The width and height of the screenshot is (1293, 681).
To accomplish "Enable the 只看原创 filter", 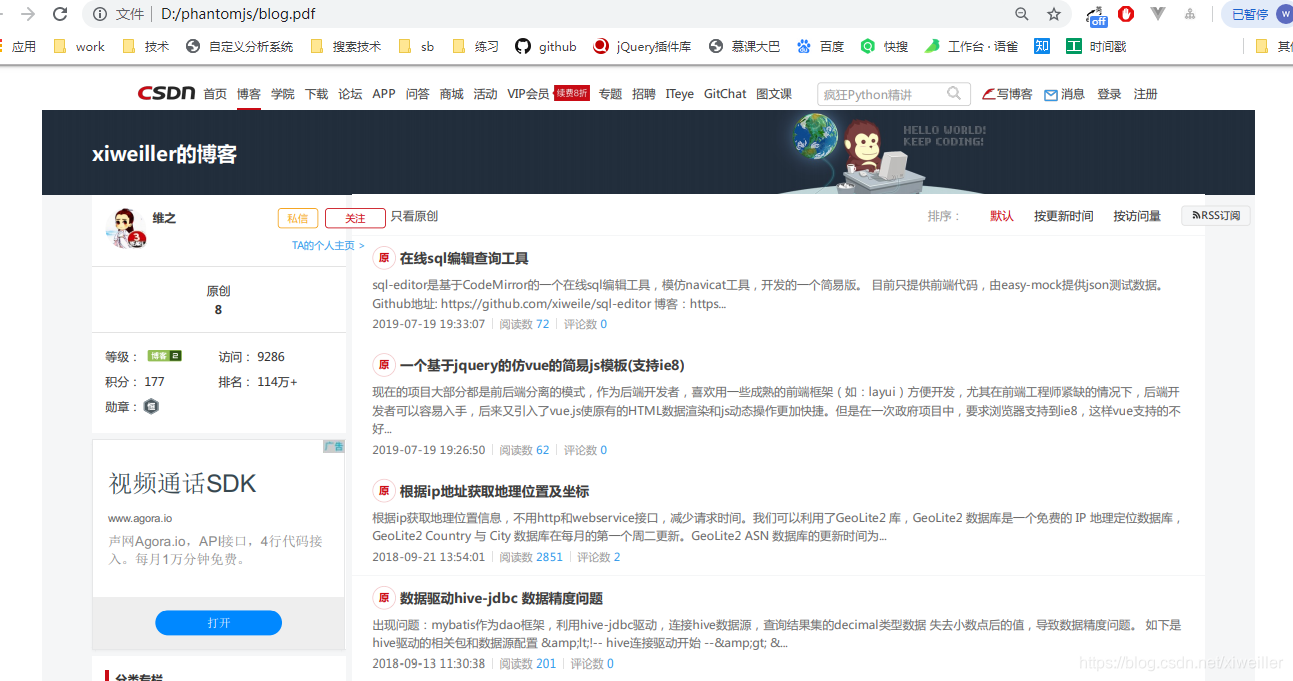I will [x=413, y=215].
